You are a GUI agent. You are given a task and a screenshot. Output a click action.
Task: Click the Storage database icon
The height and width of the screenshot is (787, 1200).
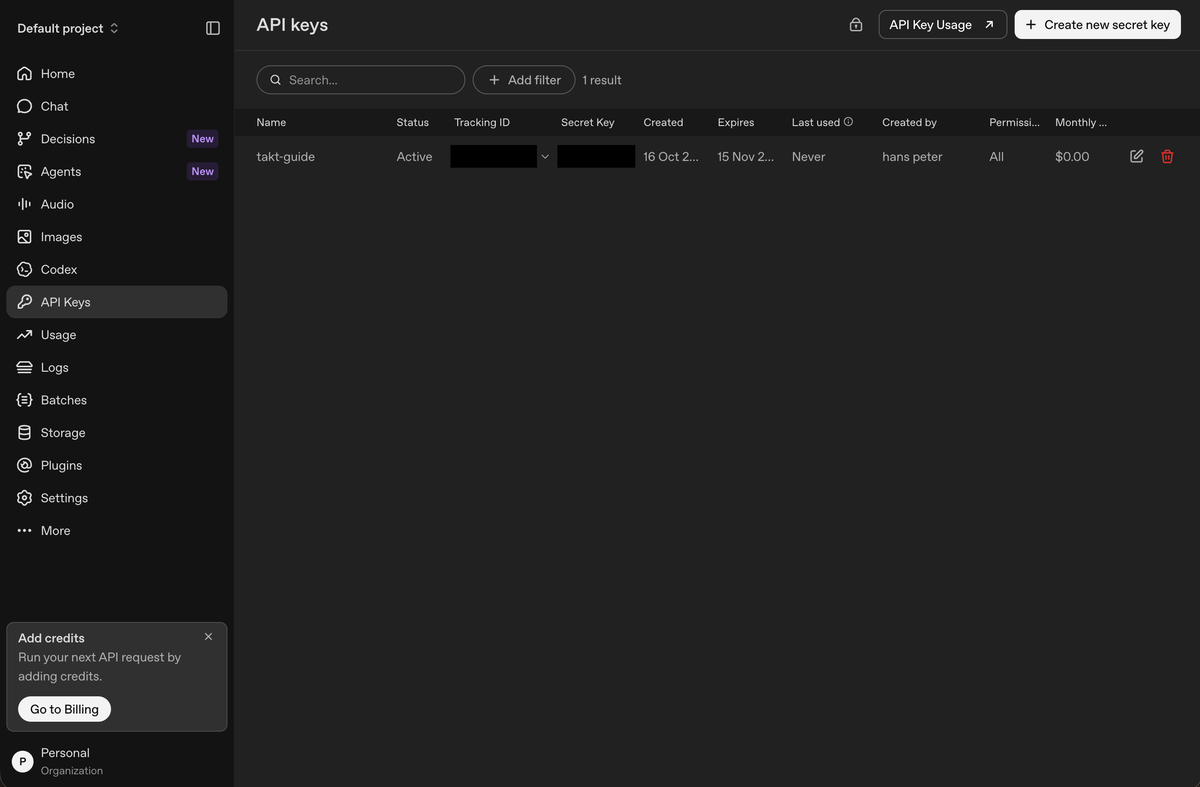(25, 433)
